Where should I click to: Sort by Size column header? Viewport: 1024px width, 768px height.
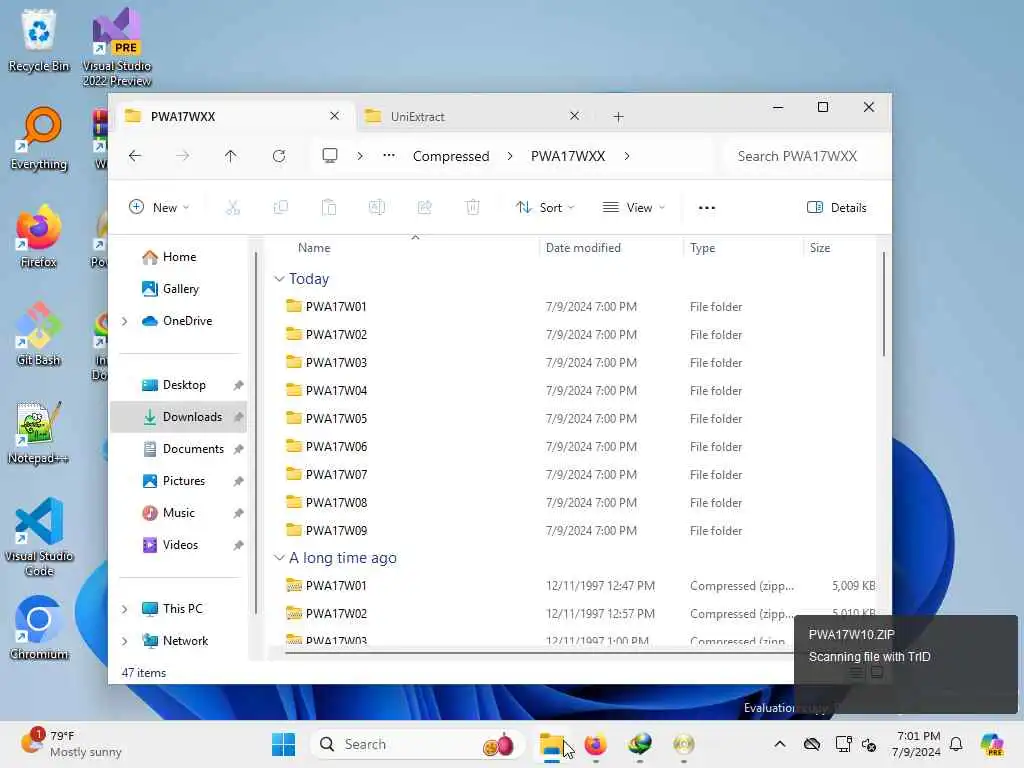coord(839,248)
